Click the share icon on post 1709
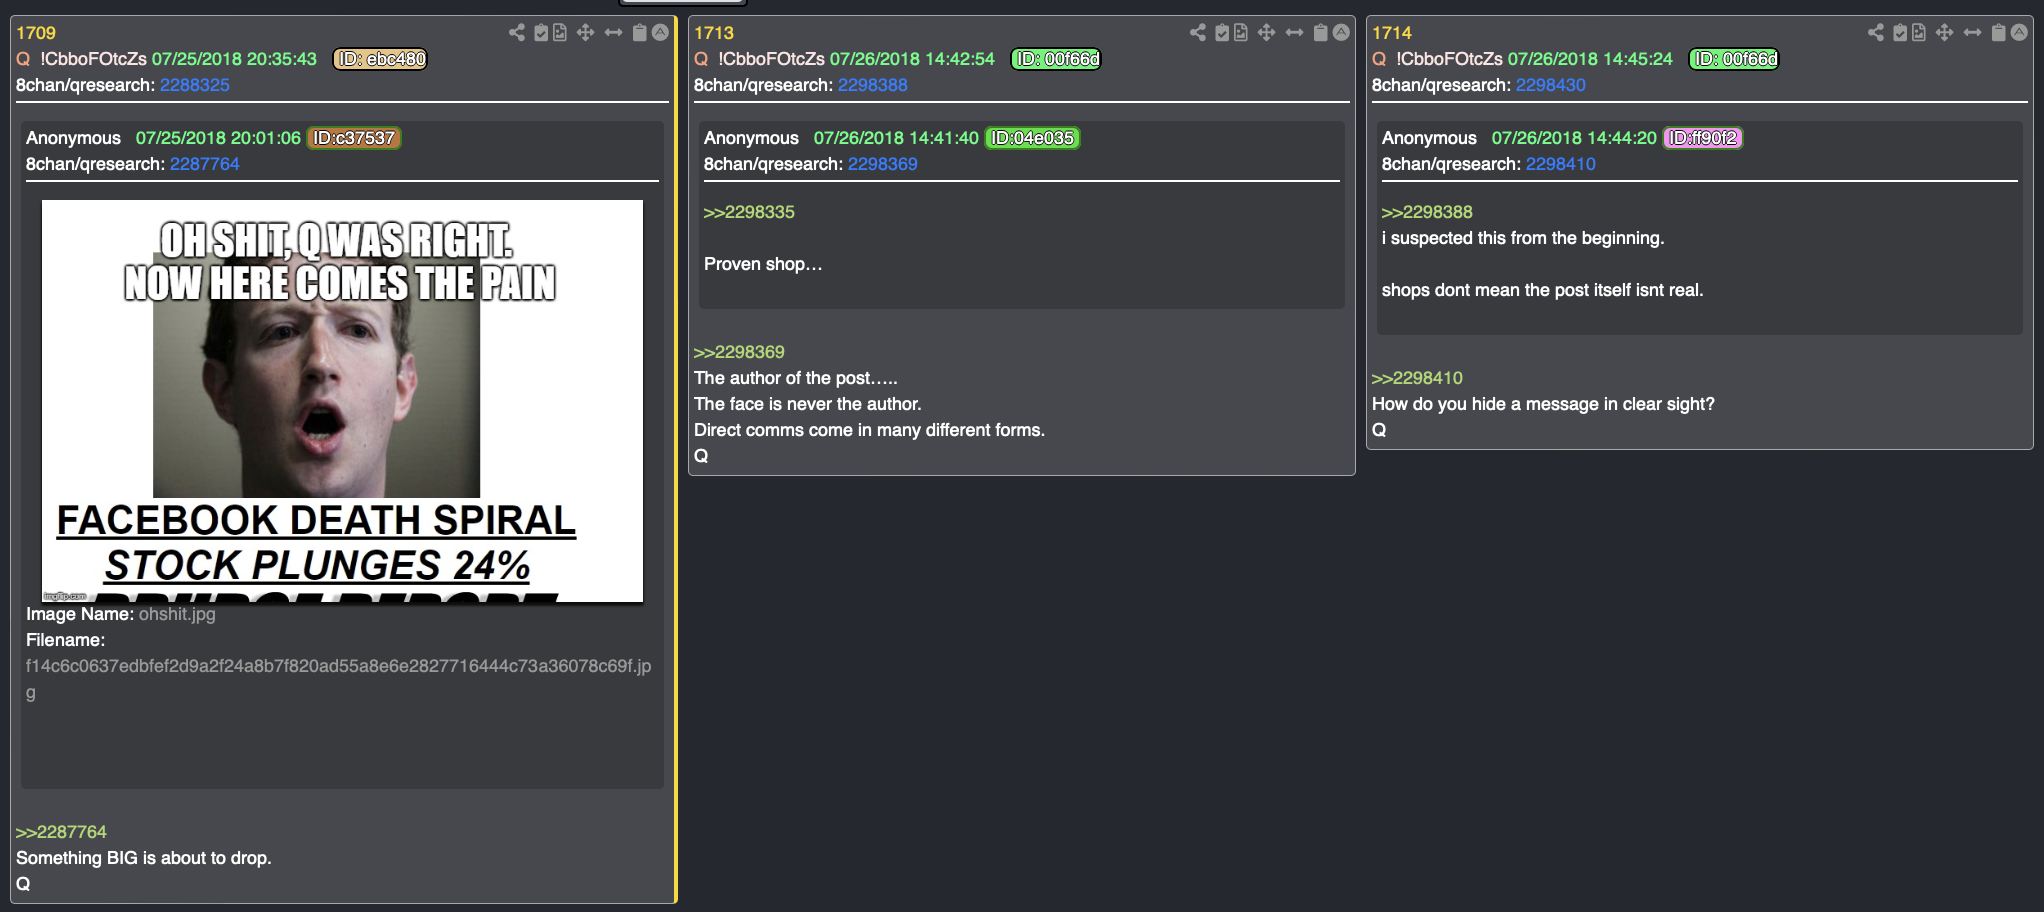 516,33
